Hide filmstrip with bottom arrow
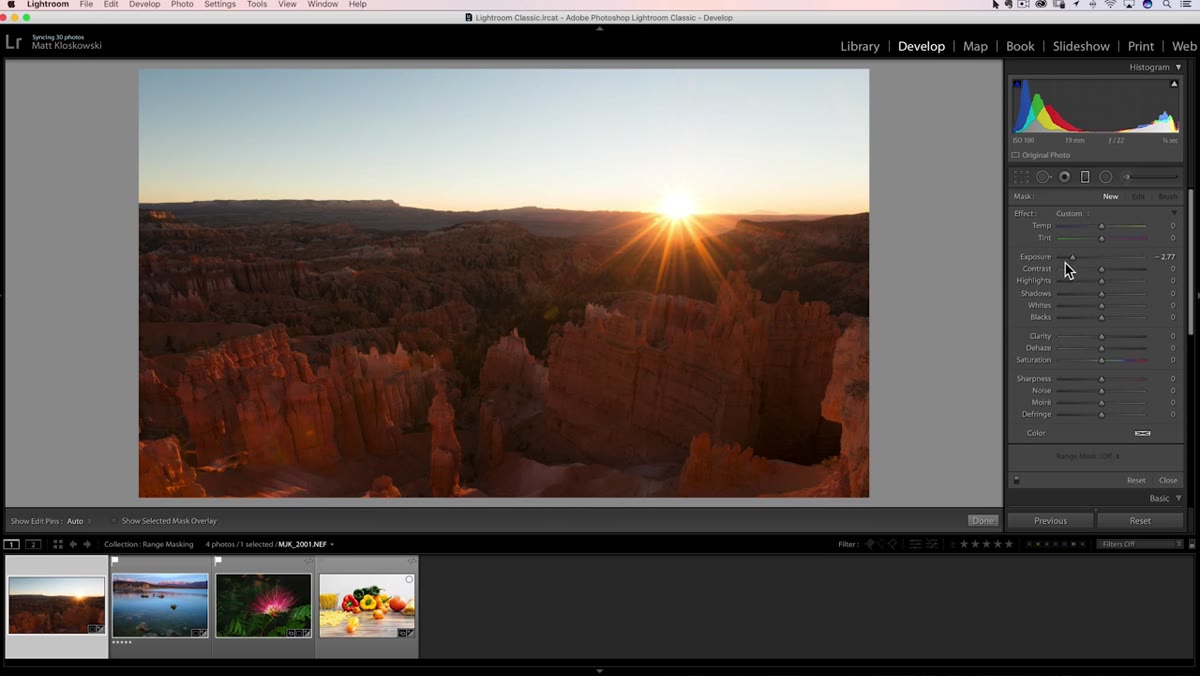Viewport: 1200px width, 676px height. coord(600,671)
